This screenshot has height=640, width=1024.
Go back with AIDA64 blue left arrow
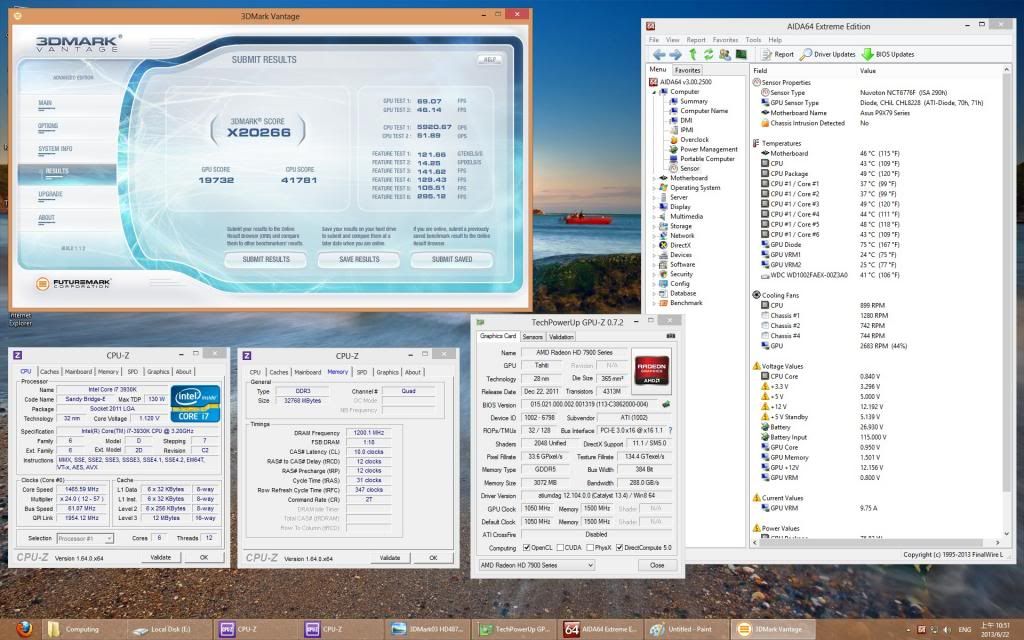pos(659,54)
